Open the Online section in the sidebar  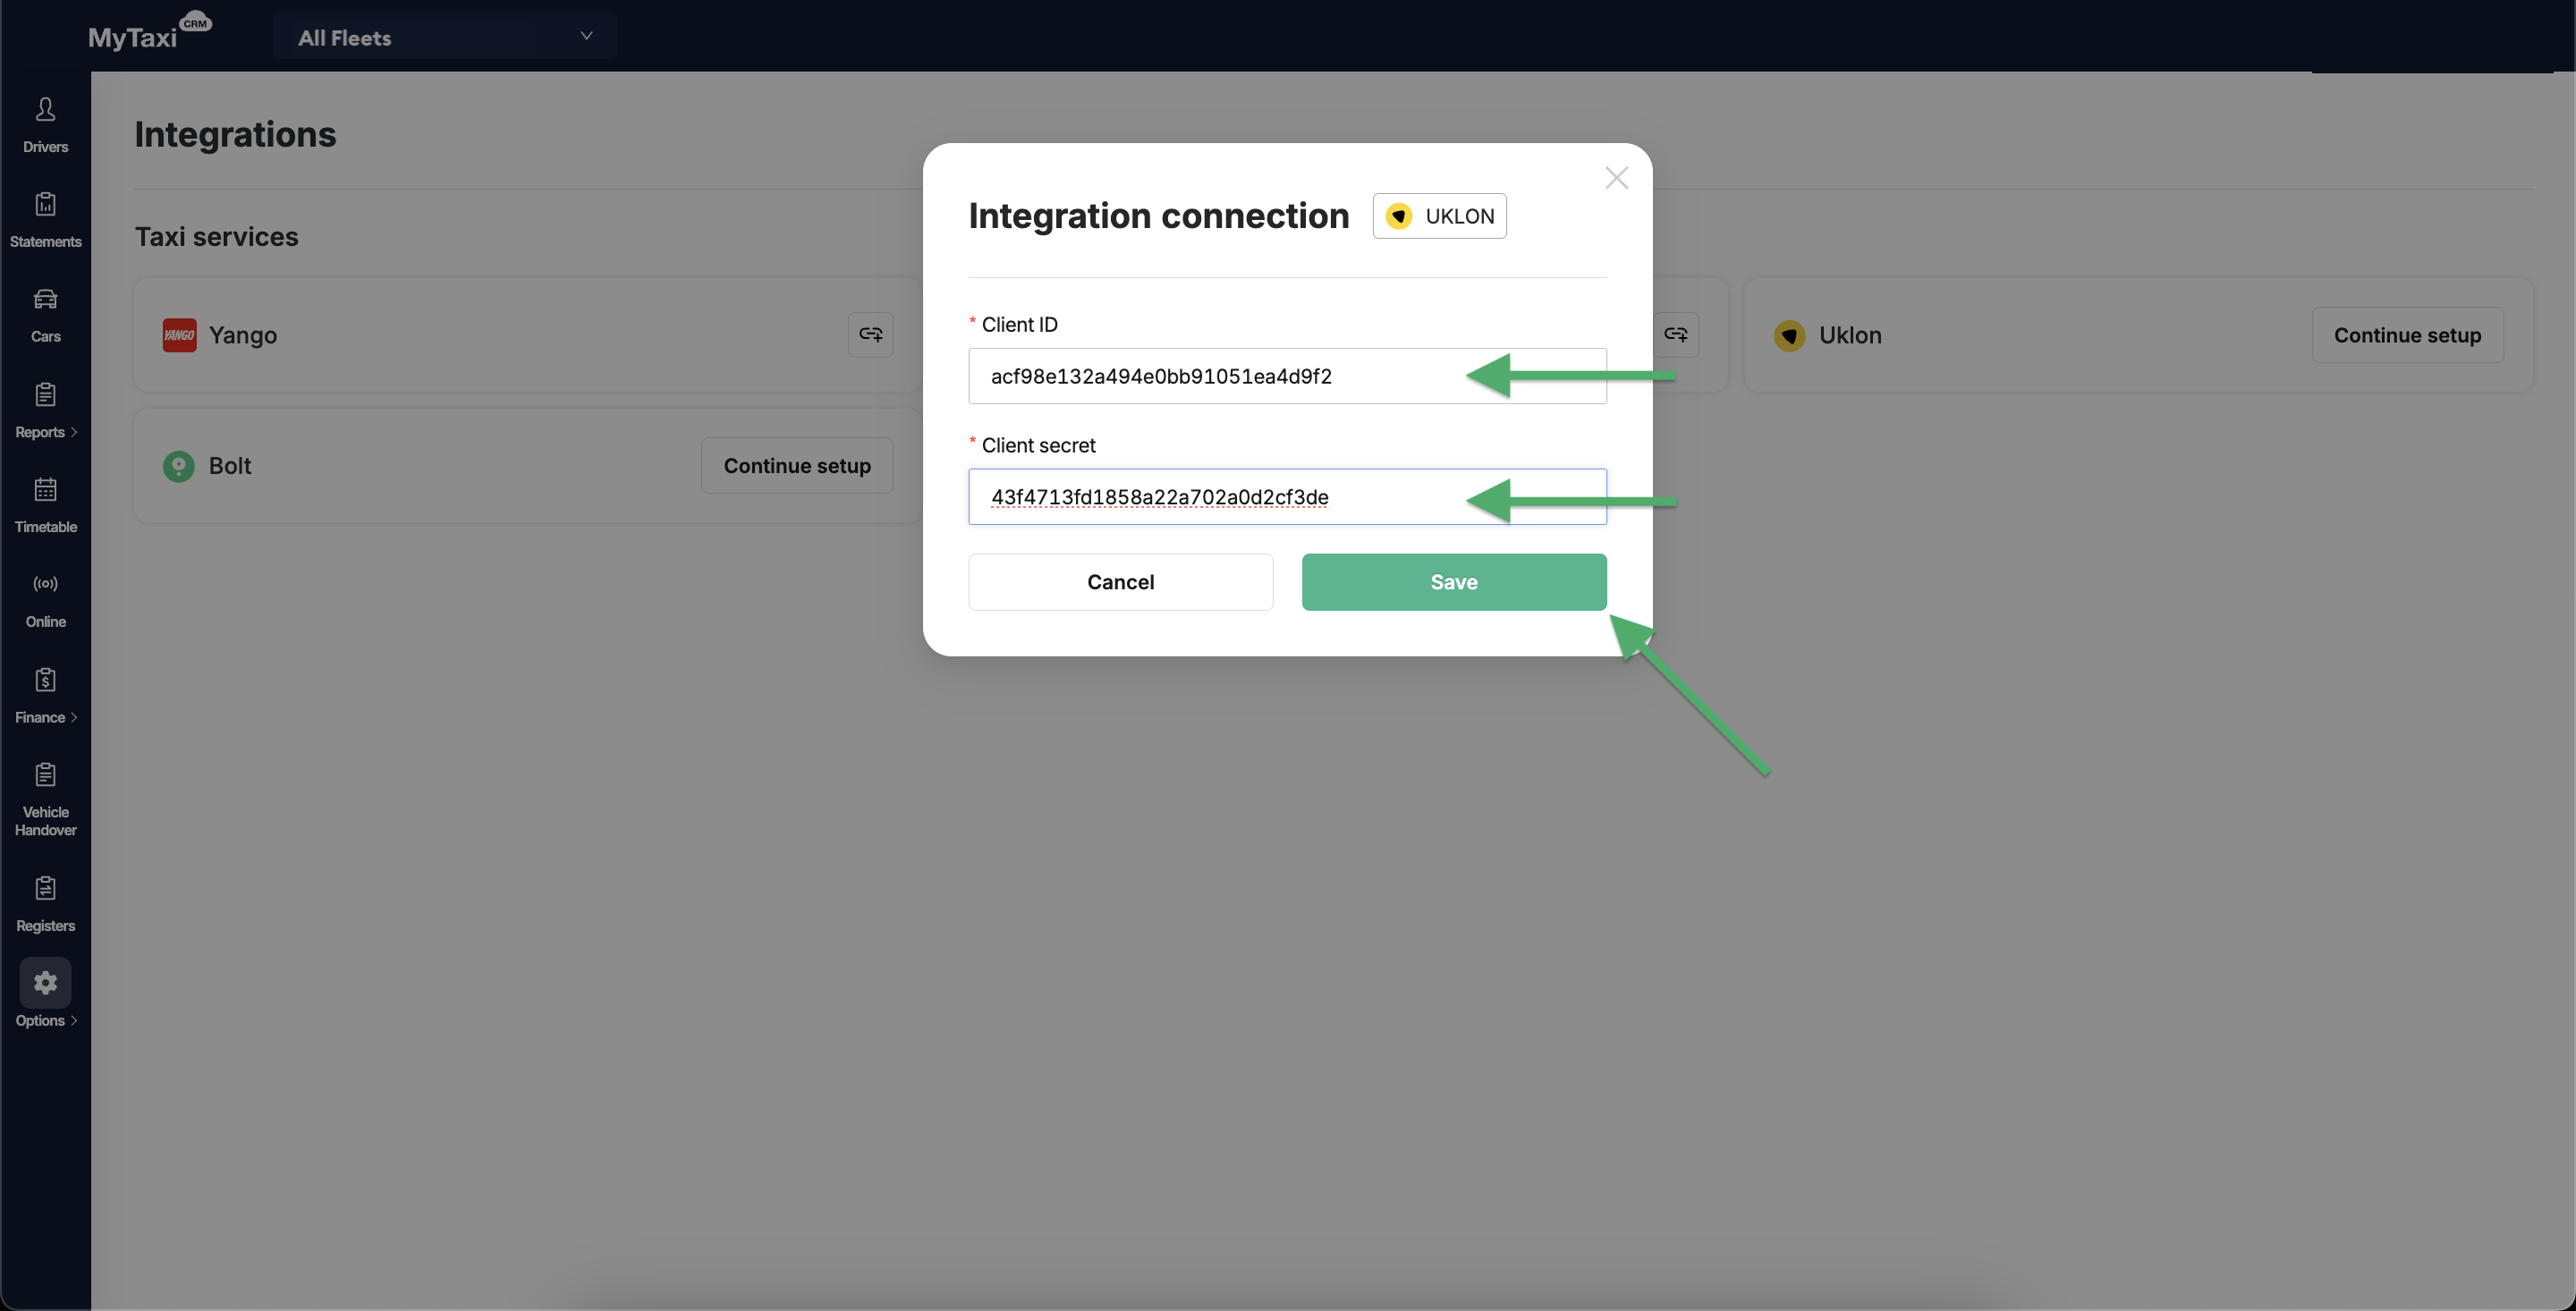pyautogui.click(x=45, y=600)
